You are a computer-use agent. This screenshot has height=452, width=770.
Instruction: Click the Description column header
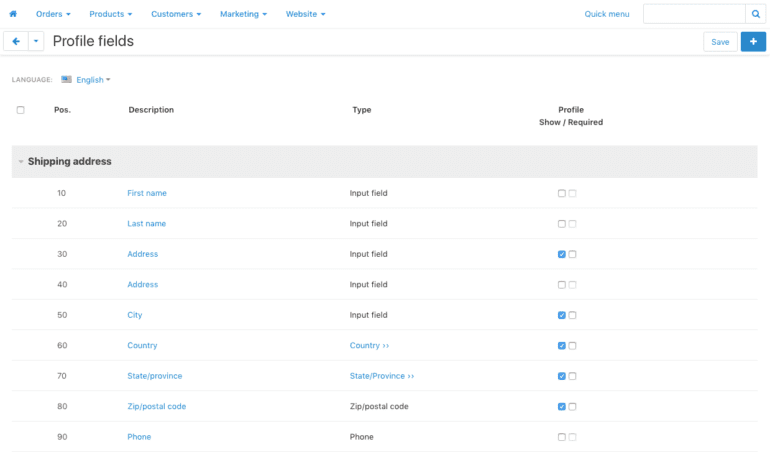pyautogui.click(x=151, y=110)
